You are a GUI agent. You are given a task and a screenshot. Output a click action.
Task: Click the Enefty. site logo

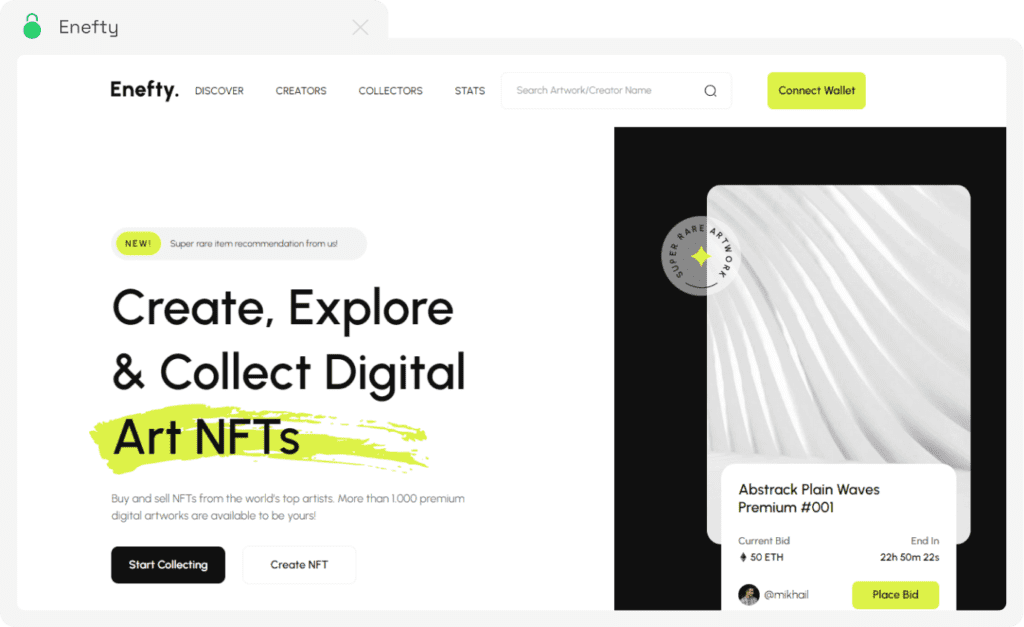[x=144, y=90]
